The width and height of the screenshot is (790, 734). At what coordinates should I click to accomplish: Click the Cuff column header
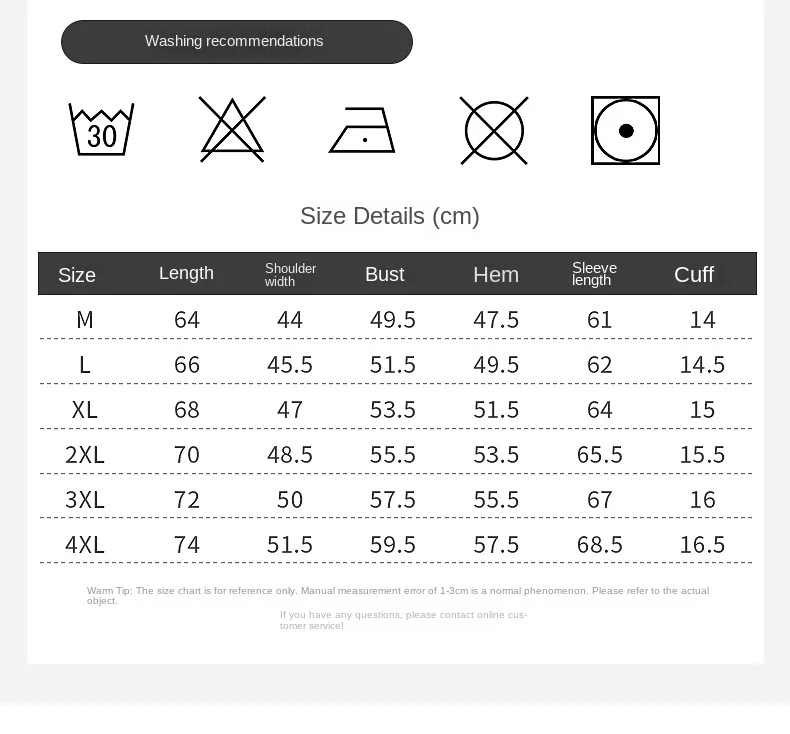click(694, 274)
